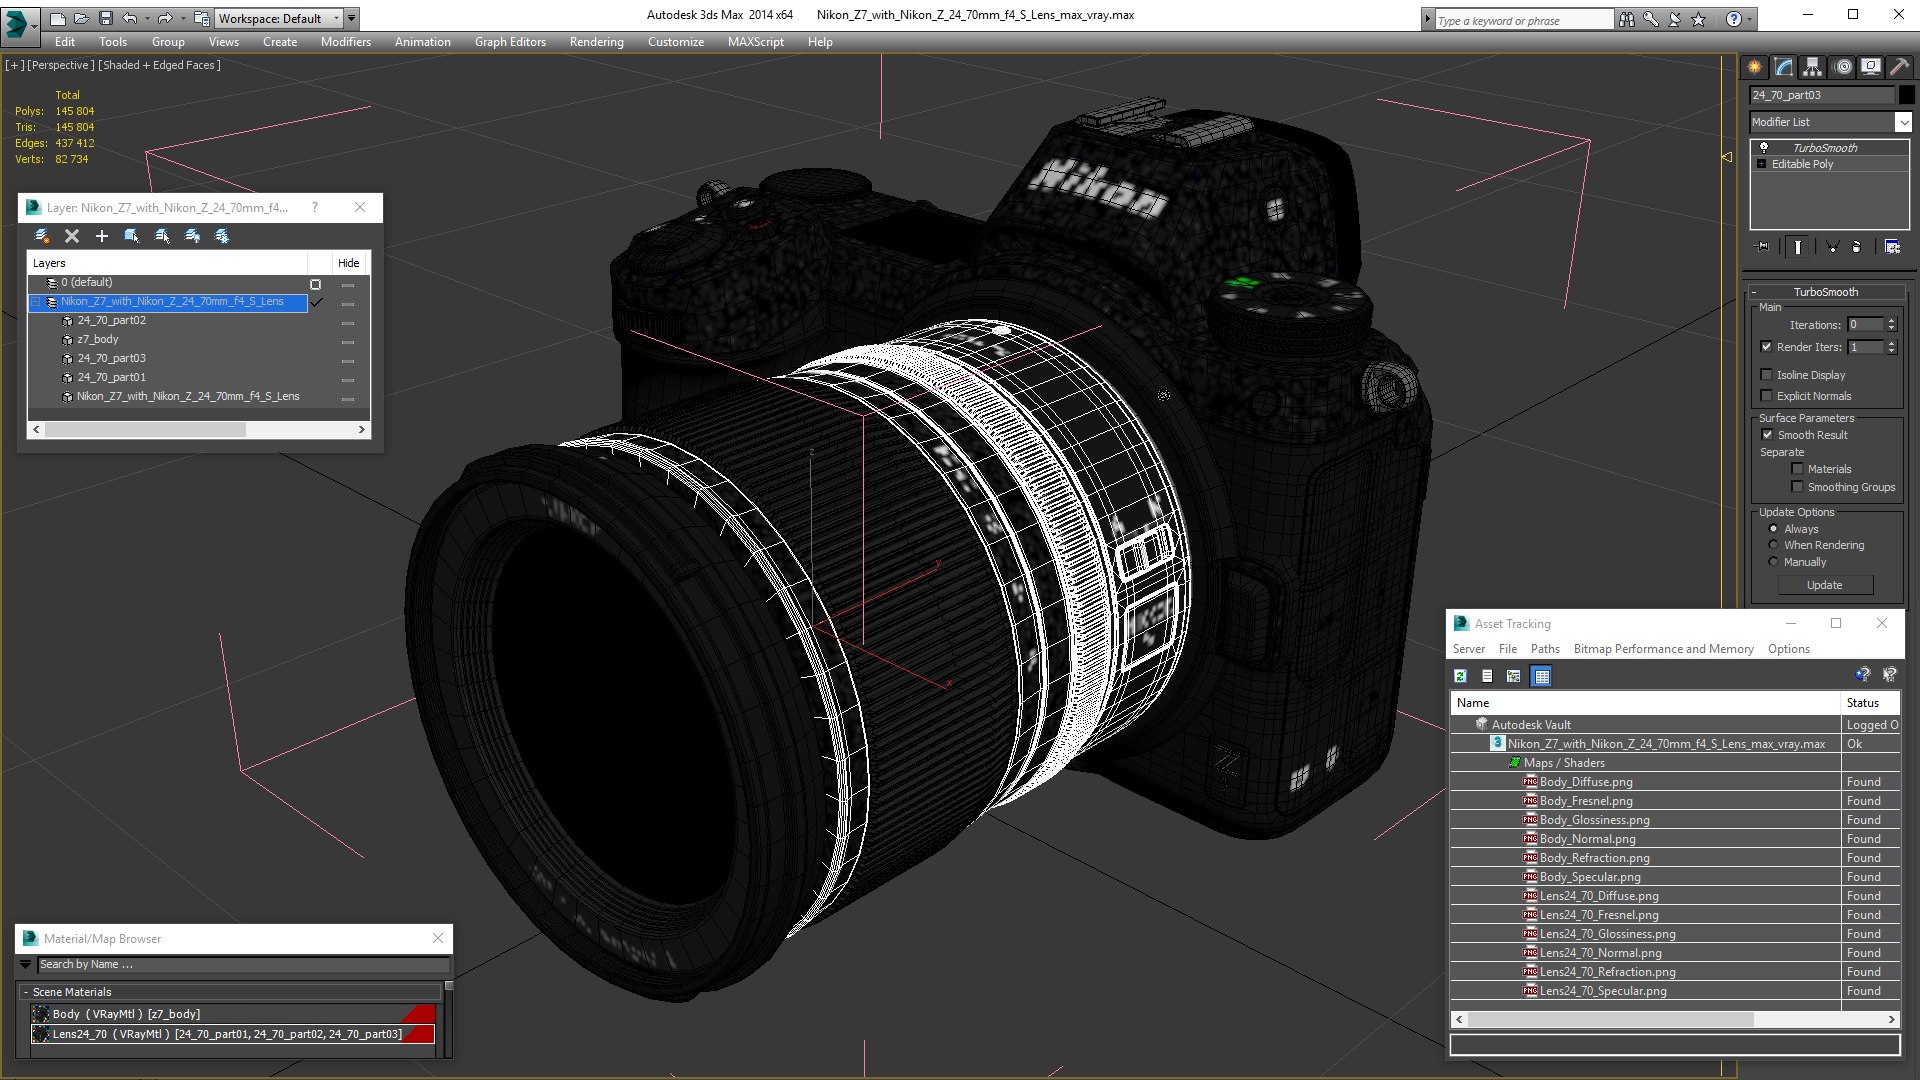
Task: Click the Project Folder icon in toolbar
Action: click(x=202, y=18)
